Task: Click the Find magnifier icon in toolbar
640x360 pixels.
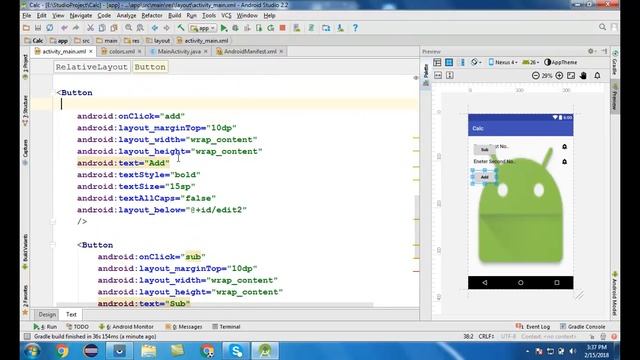Action: (129, 28)
